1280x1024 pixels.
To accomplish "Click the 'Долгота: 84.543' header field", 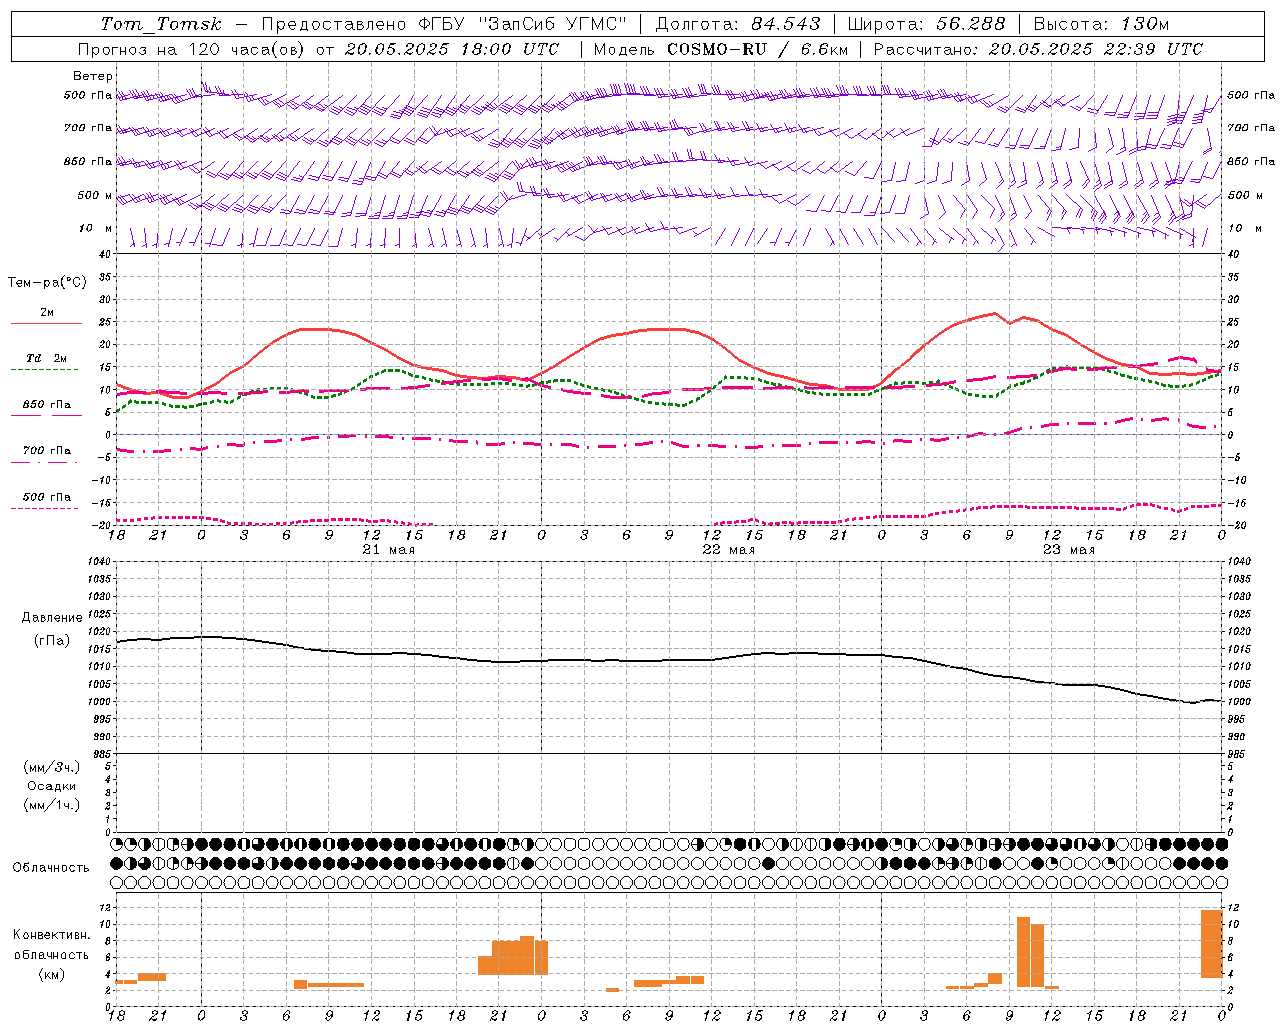I will [x=738, y=24].
